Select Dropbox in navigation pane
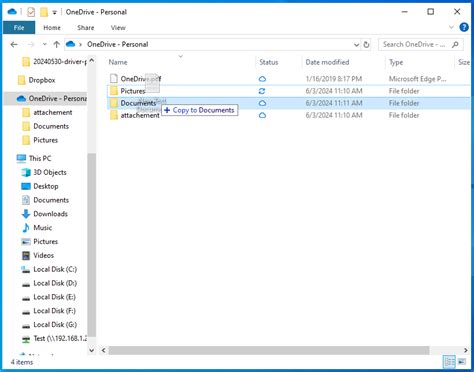474x372 pixels. 36,80
